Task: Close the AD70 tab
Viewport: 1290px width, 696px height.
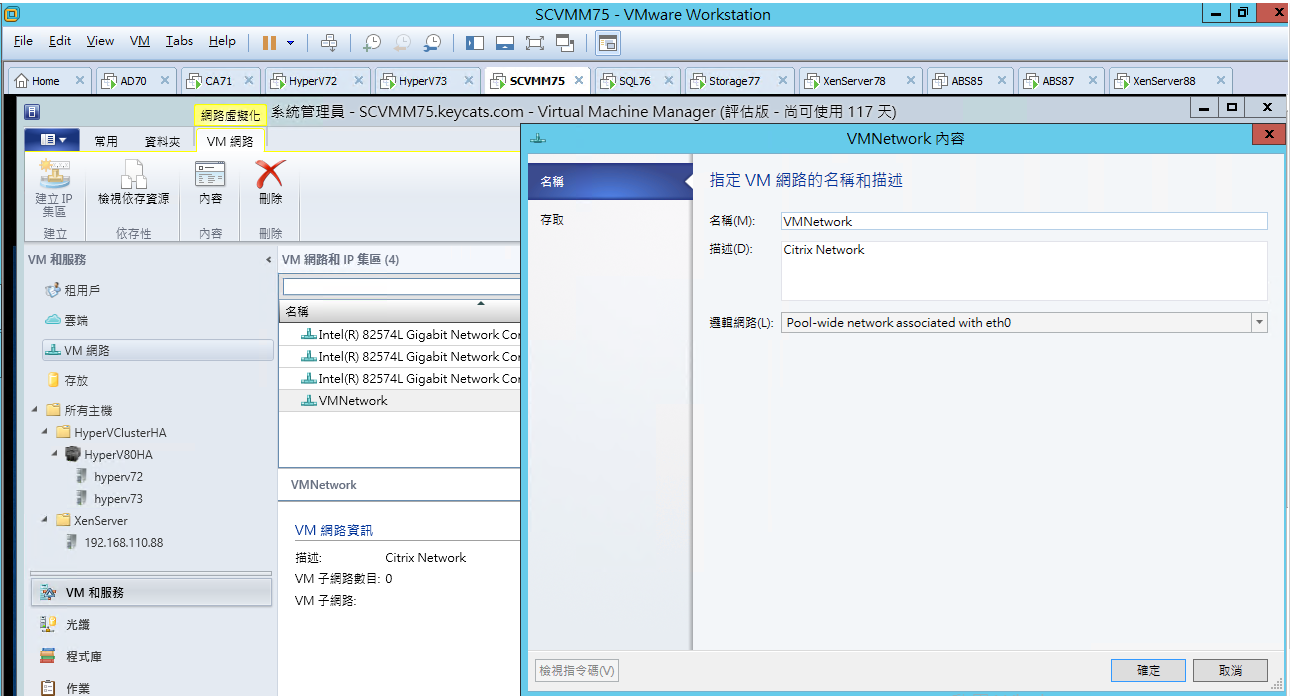Action: point(164,81)
